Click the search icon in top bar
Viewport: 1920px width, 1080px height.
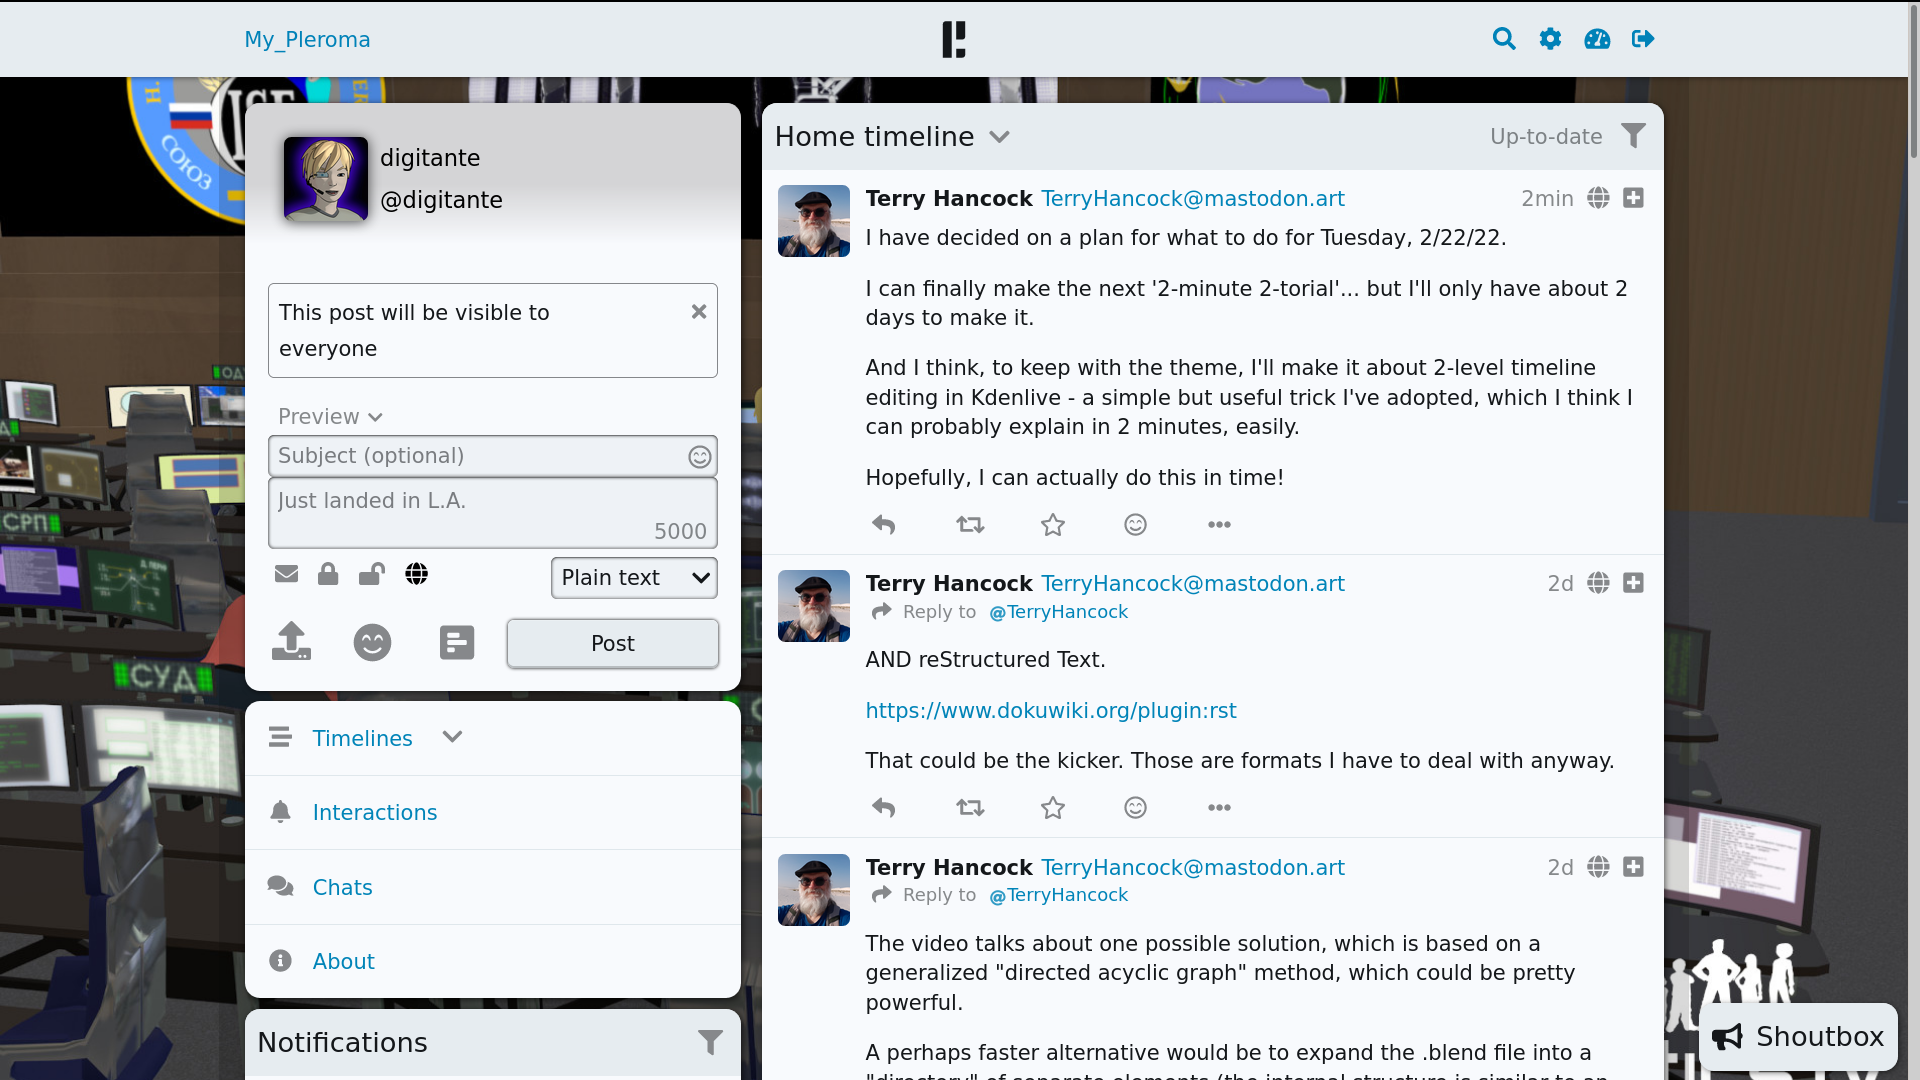coord(1503,39)
